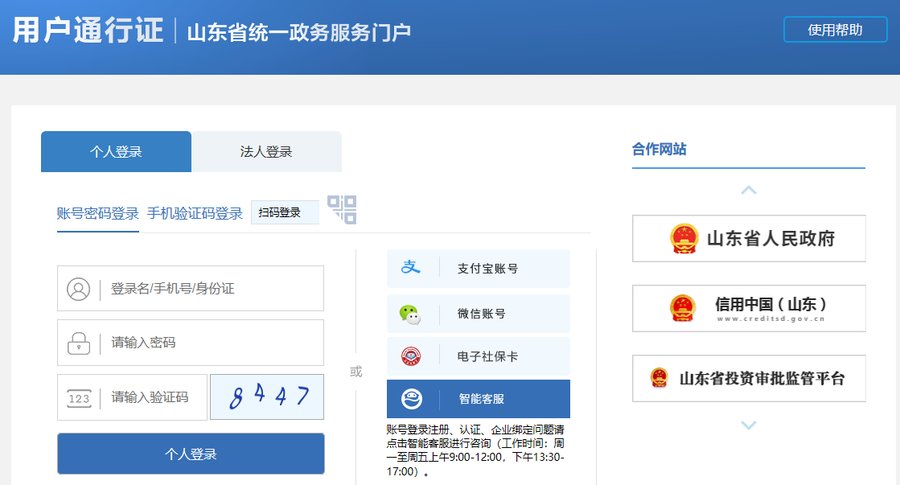Focus the 登录名/手机号/身份证 input field
900x485 pixels.
(x=191, y=288)
